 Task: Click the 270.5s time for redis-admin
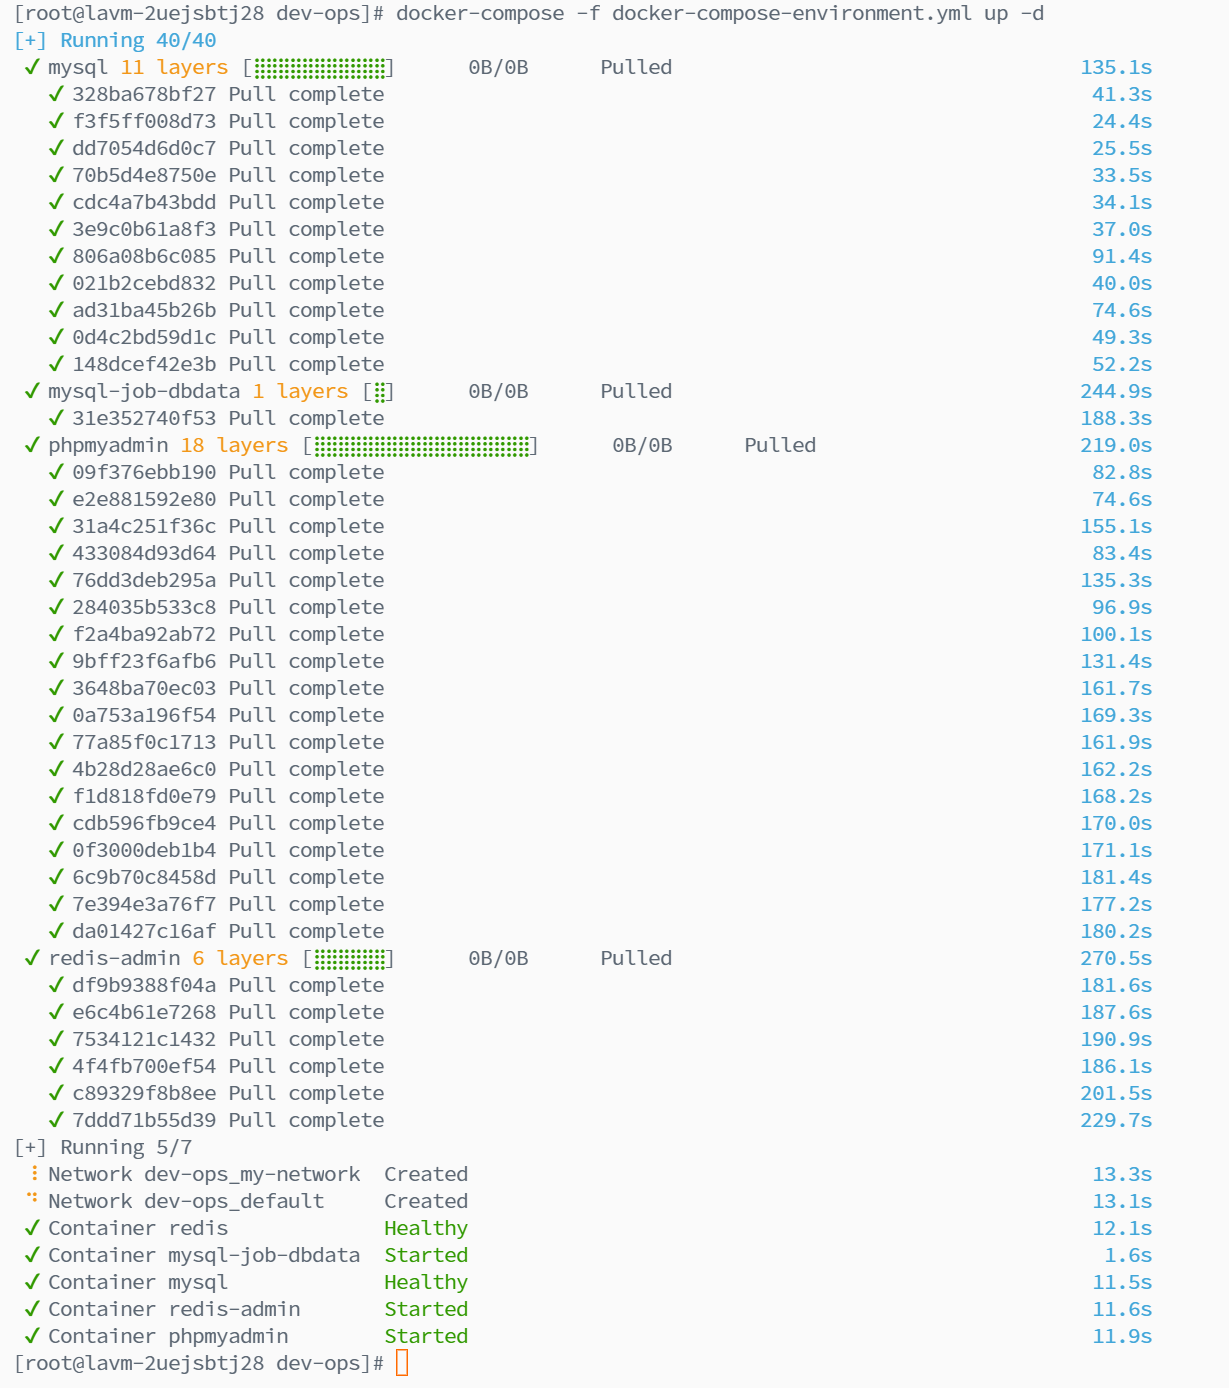pyautogui.click(x=1116, y=959)
